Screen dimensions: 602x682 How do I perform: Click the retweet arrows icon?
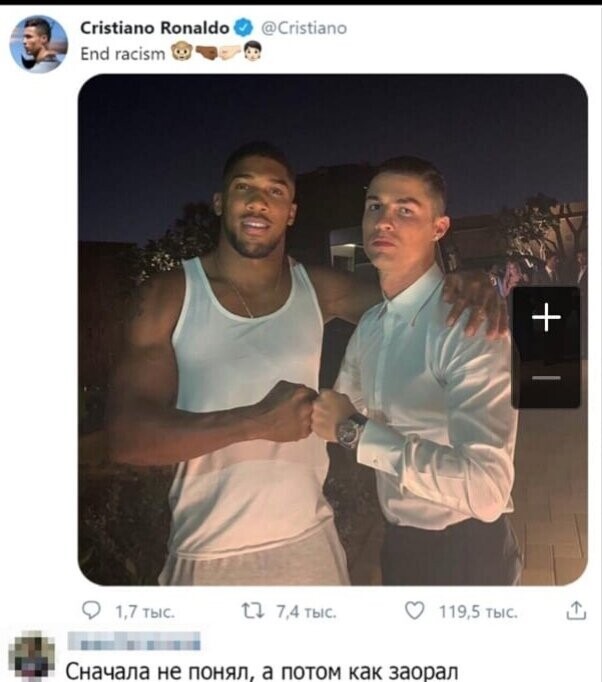coord(253,611)
